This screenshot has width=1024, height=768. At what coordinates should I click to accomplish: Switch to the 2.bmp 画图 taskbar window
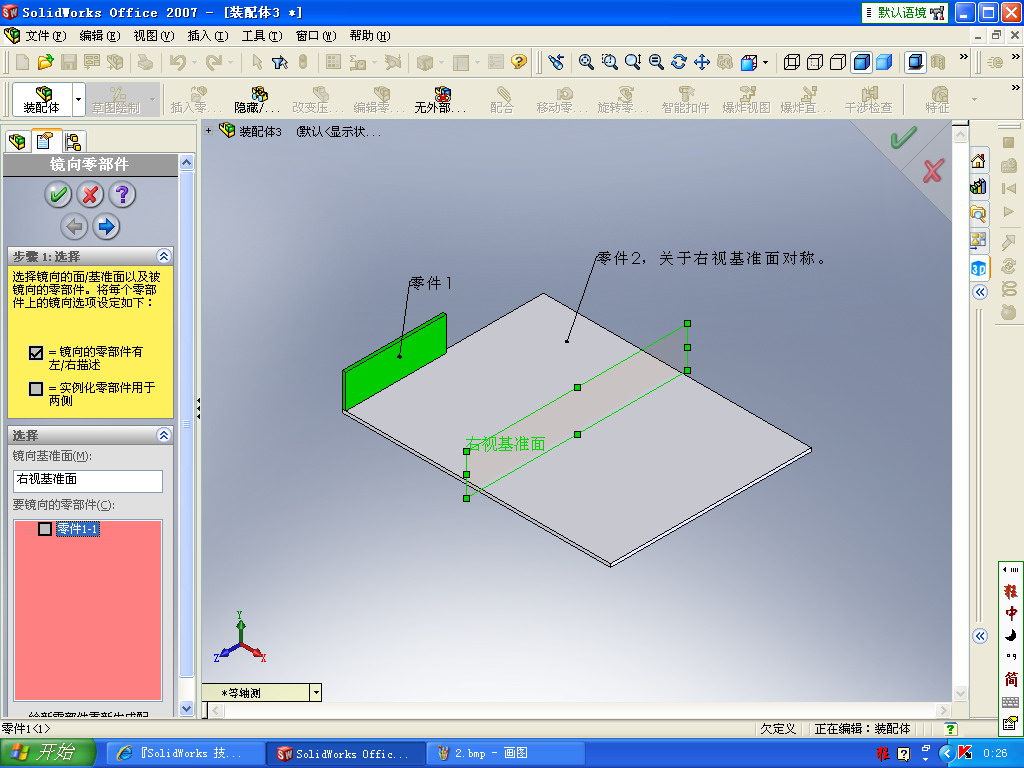[x=505, y=754]
